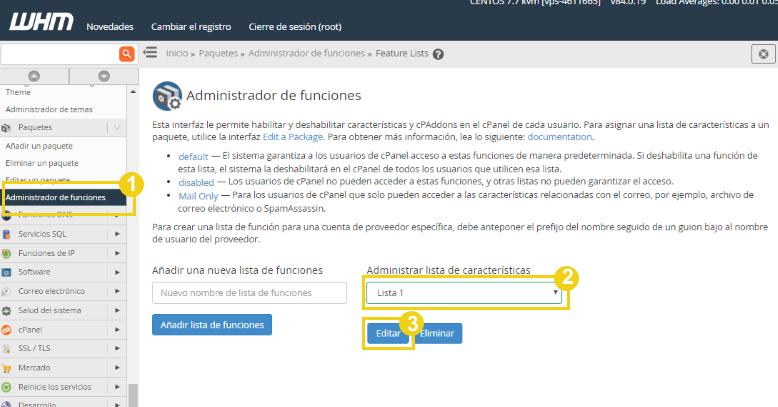The image size is (778, 407).
Task: Open Cambiar el registro menu item
Action: click(x=191, y=27)
